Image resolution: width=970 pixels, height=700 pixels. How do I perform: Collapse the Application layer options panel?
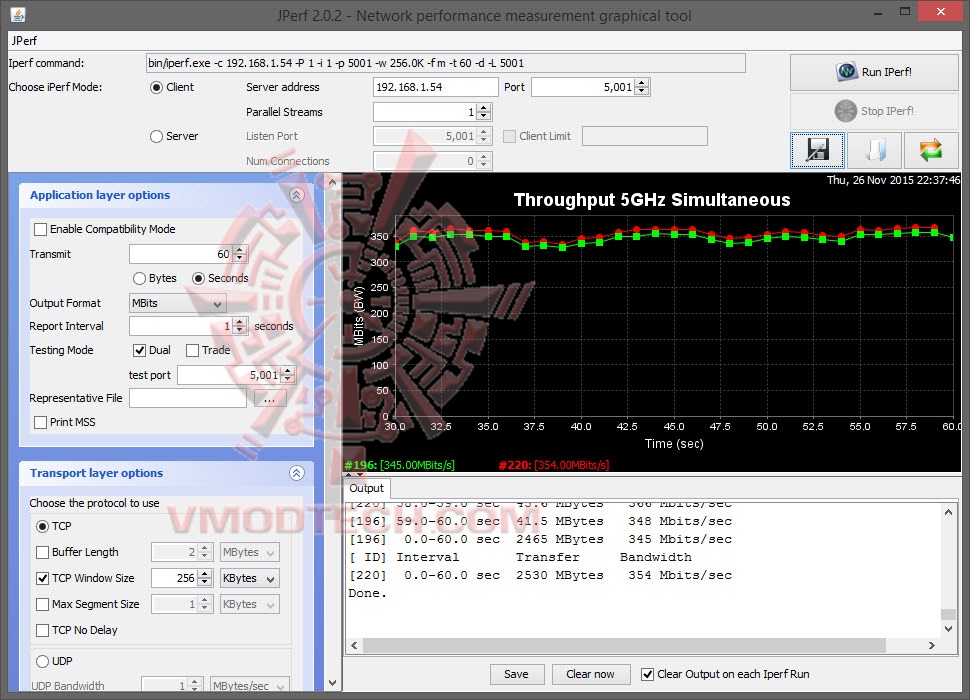point(296,195)
